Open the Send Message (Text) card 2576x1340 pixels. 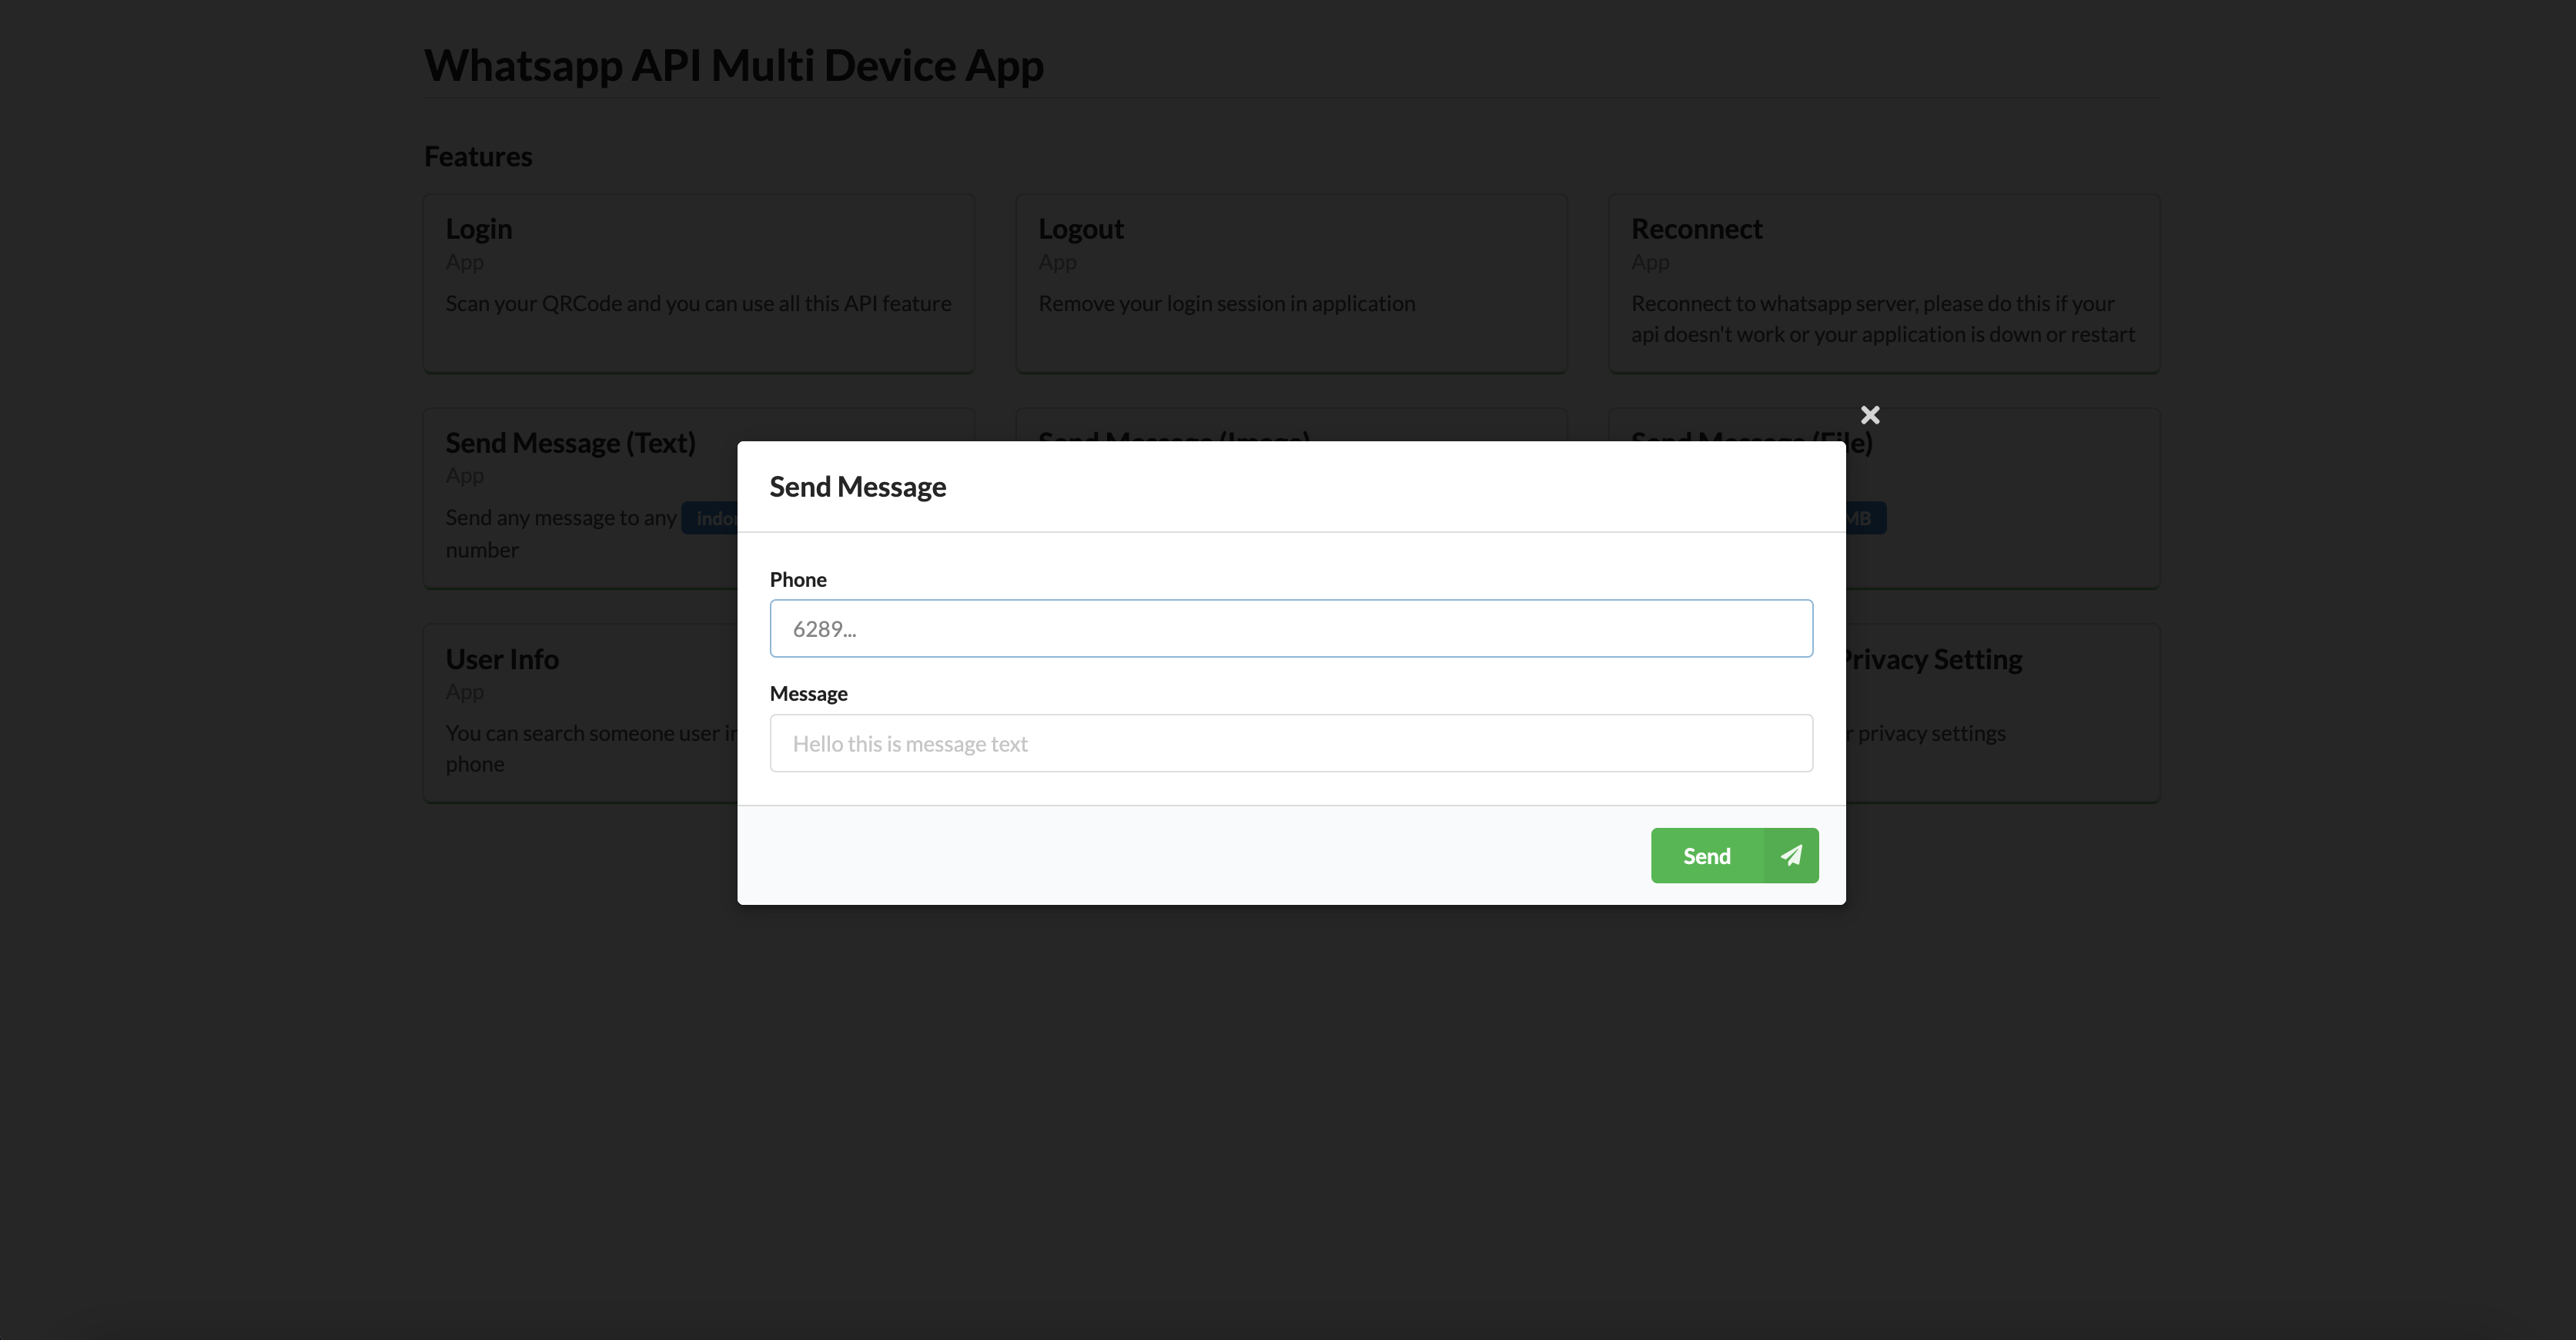click(x=581, y=498)
